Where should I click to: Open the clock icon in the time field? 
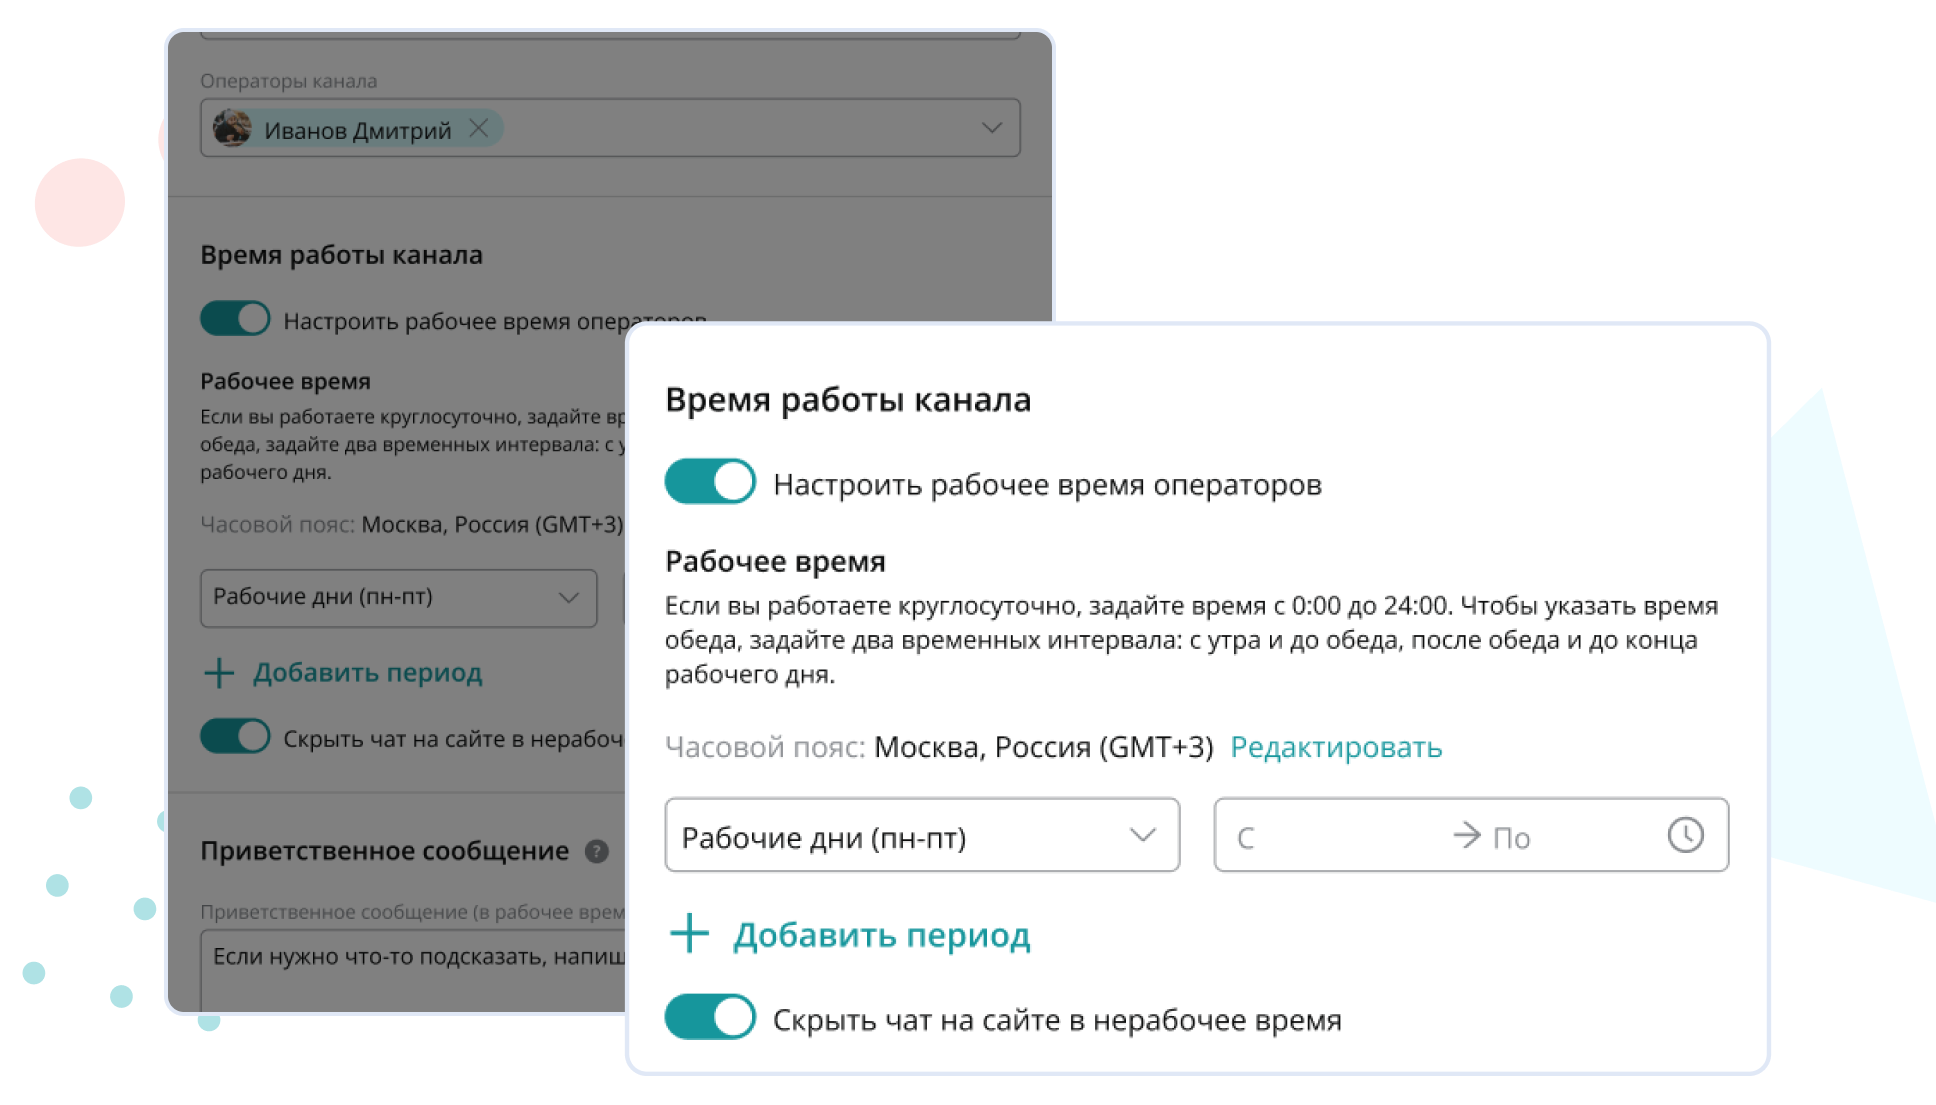[x=1686, y=833]
